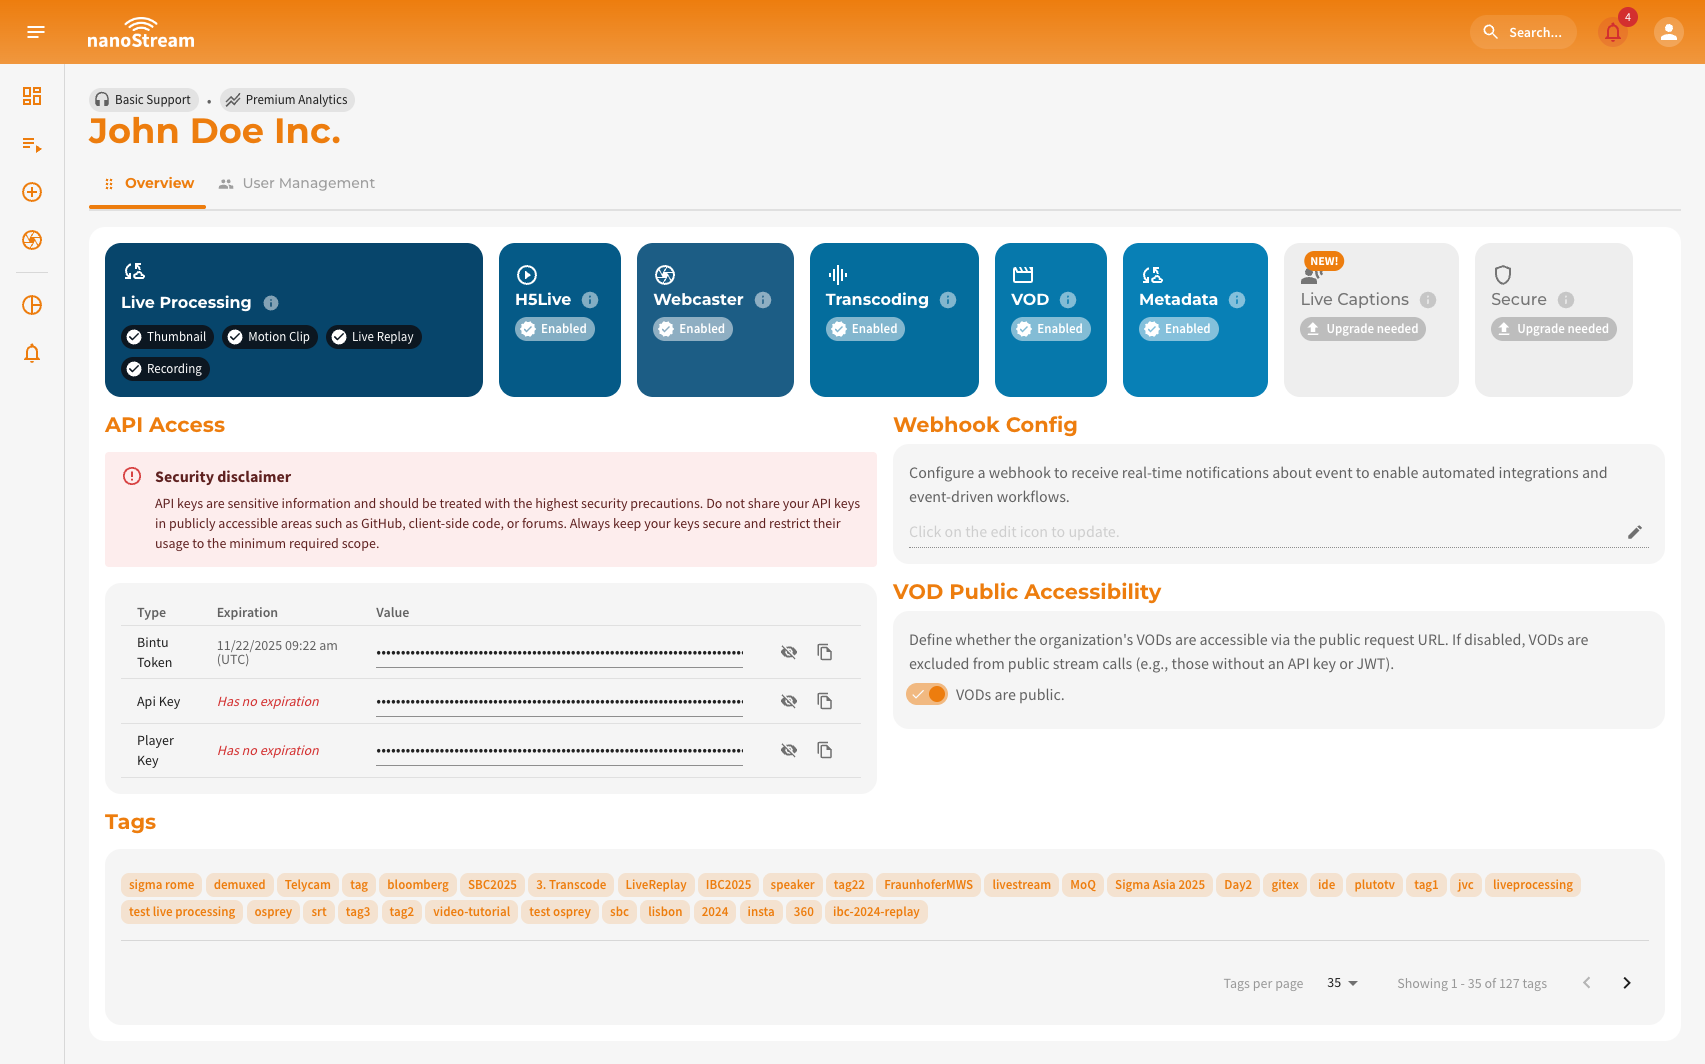
Task: Open Metadata info tooltip chevron icon
Action: coord(1239,299)
